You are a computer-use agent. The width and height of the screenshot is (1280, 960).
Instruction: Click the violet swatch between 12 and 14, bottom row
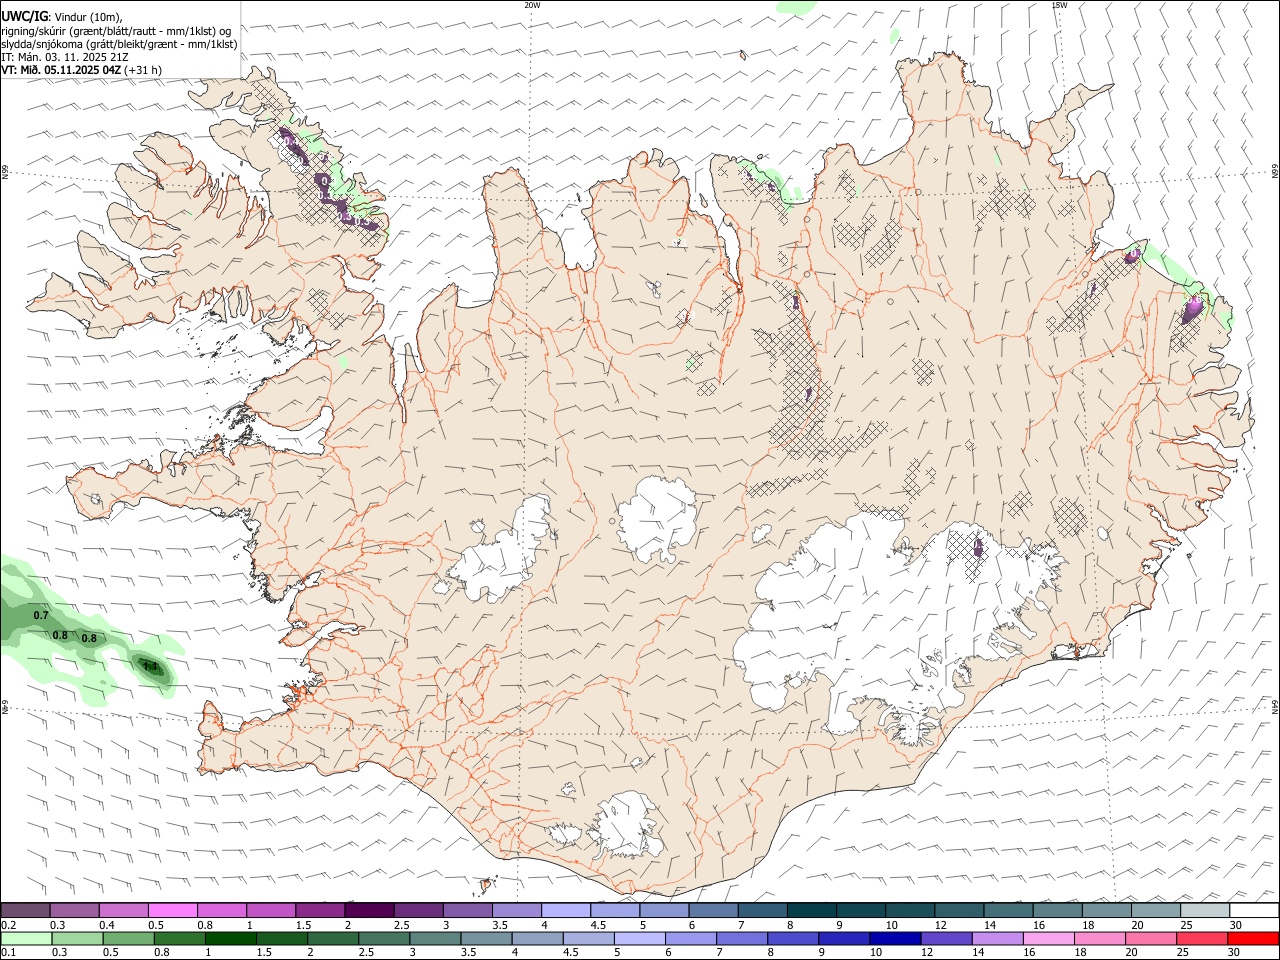click(x=946, y=938)
